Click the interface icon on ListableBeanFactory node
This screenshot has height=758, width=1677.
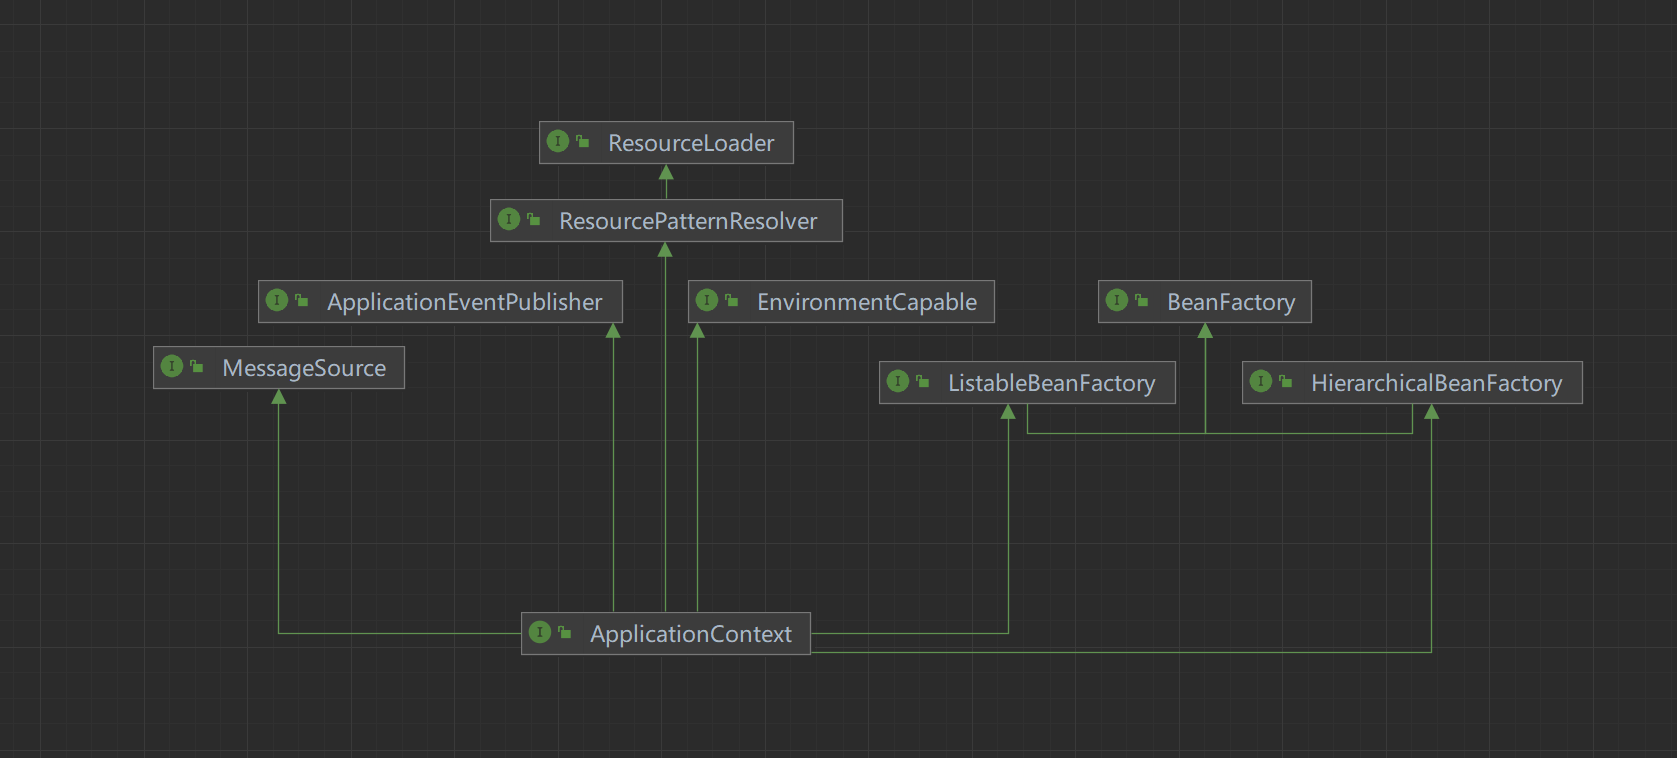tap(898, 381)
